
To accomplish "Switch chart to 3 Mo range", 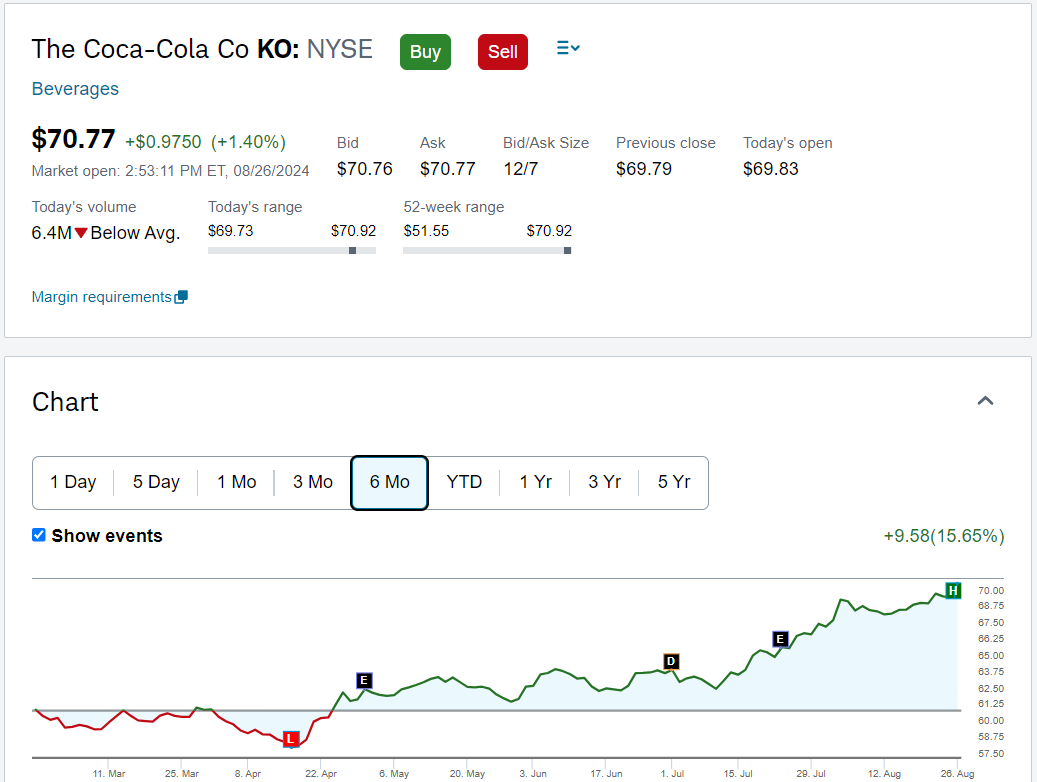I will click(x=313, y=482).
